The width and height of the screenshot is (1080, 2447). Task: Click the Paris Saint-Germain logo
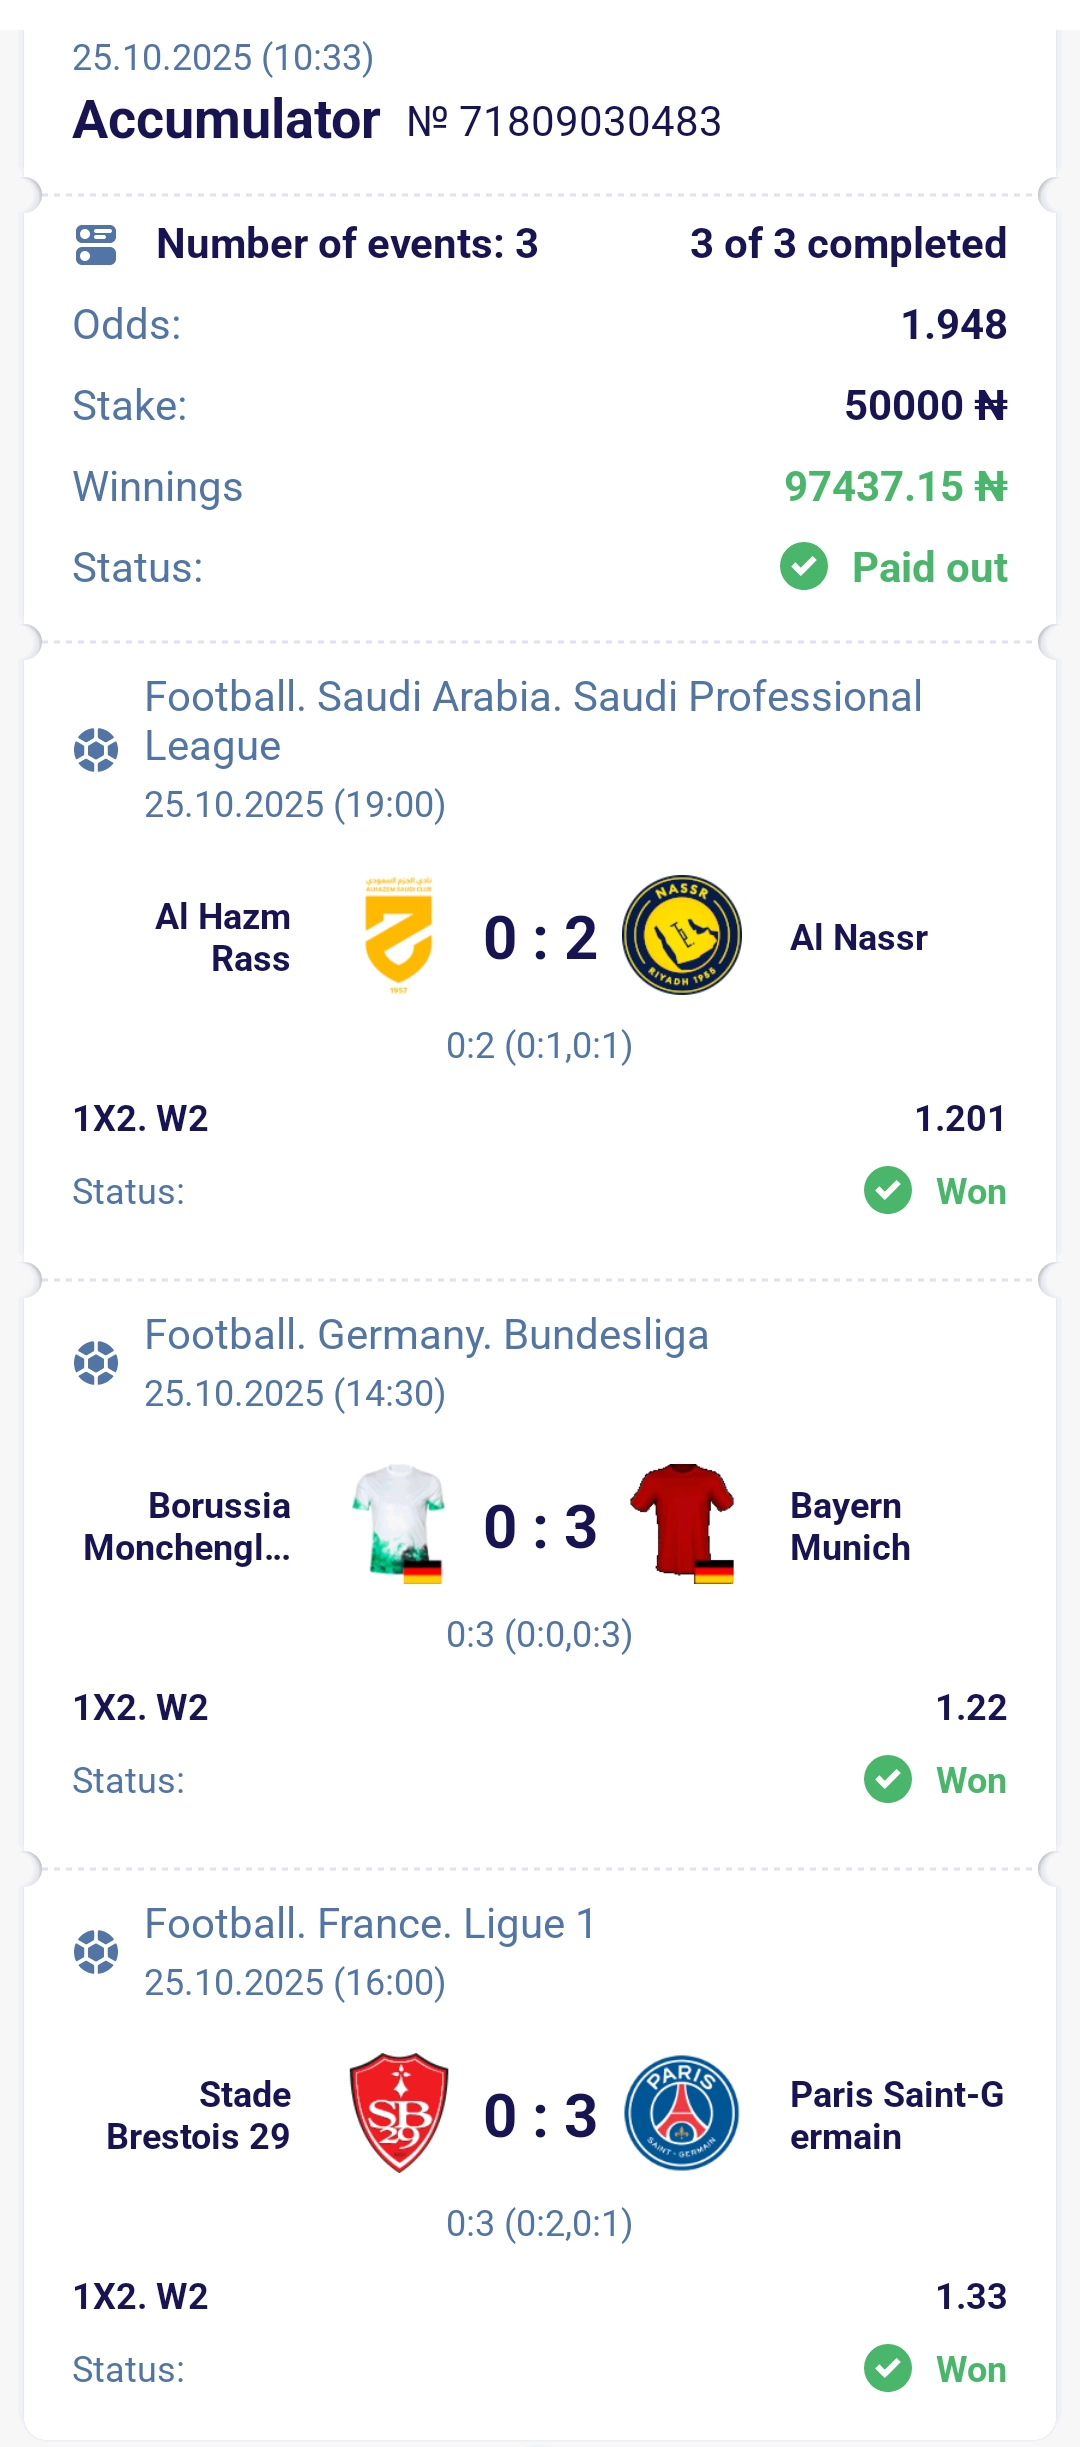pyautogui.click(x=682, y=2113)
